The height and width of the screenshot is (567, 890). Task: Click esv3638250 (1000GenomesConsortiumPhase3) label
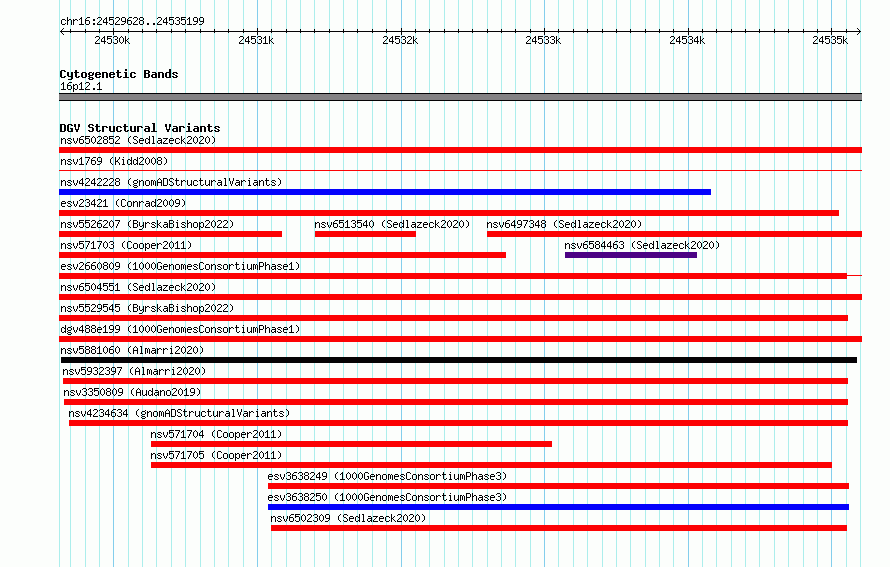coord(387,497)
